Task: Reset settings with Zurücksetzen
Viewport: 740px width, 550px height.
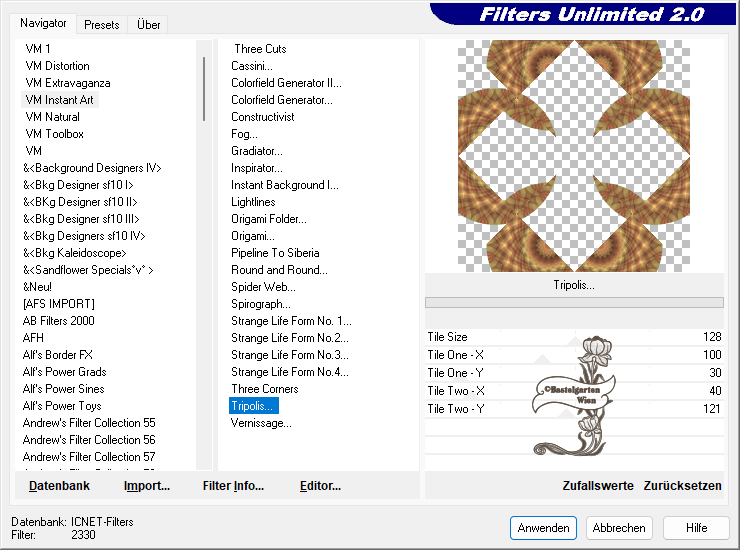Action: point(682,486)
